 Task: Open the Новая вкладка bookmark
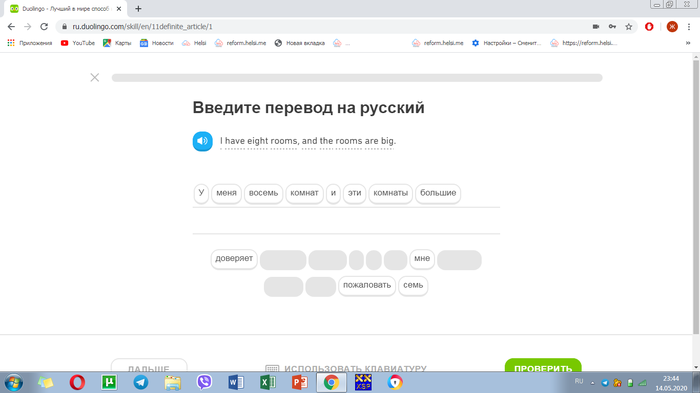(300, 43)
